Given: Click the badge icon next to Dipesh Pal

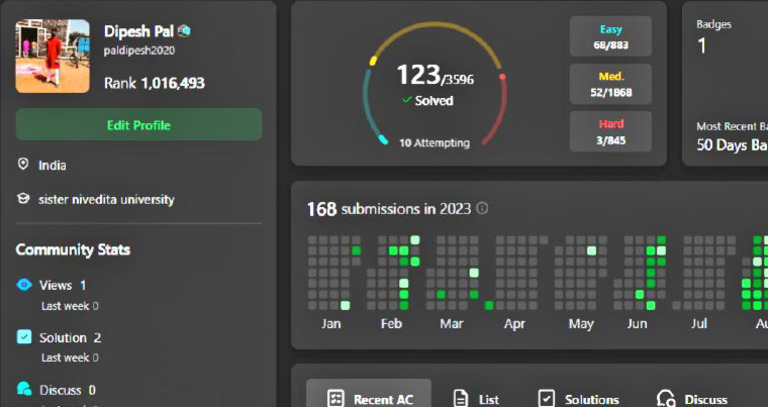Looking at the screenshot, I should tap(184, 31).
